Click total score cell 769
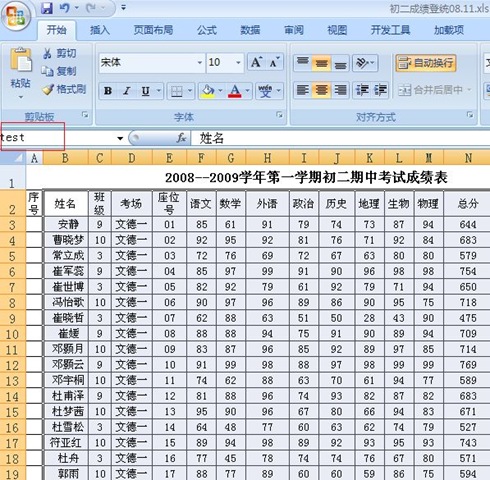 467,365
